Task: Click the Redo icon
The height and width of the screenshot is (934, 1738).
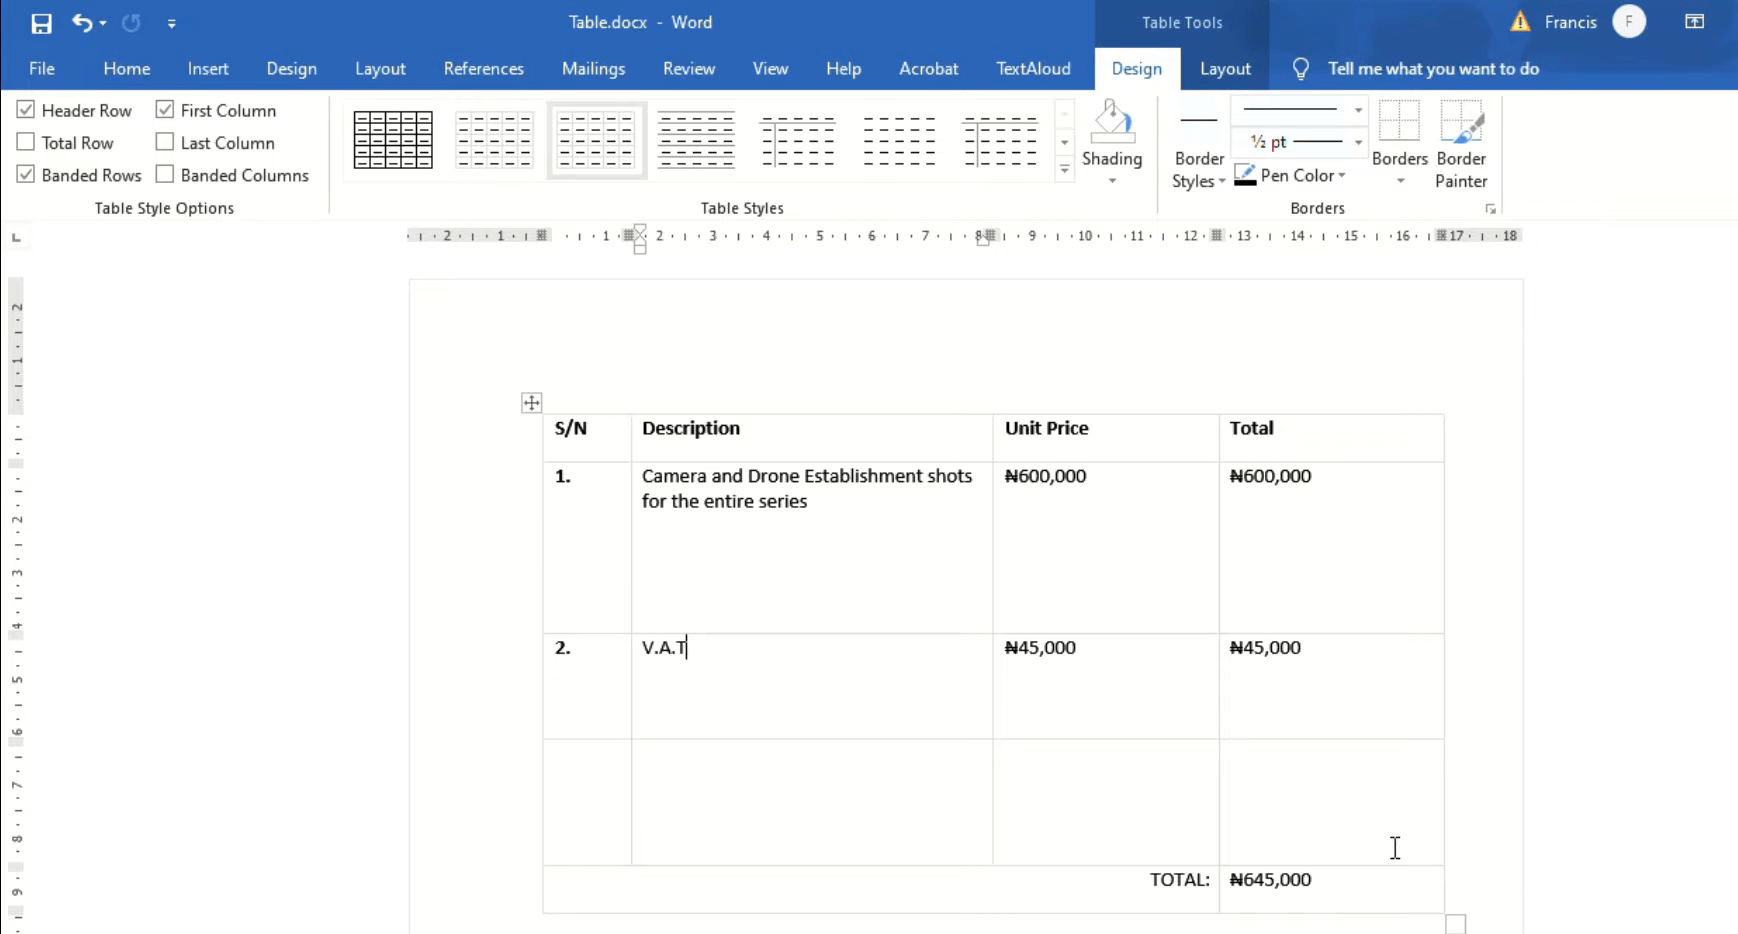Action: coord(131,23)
